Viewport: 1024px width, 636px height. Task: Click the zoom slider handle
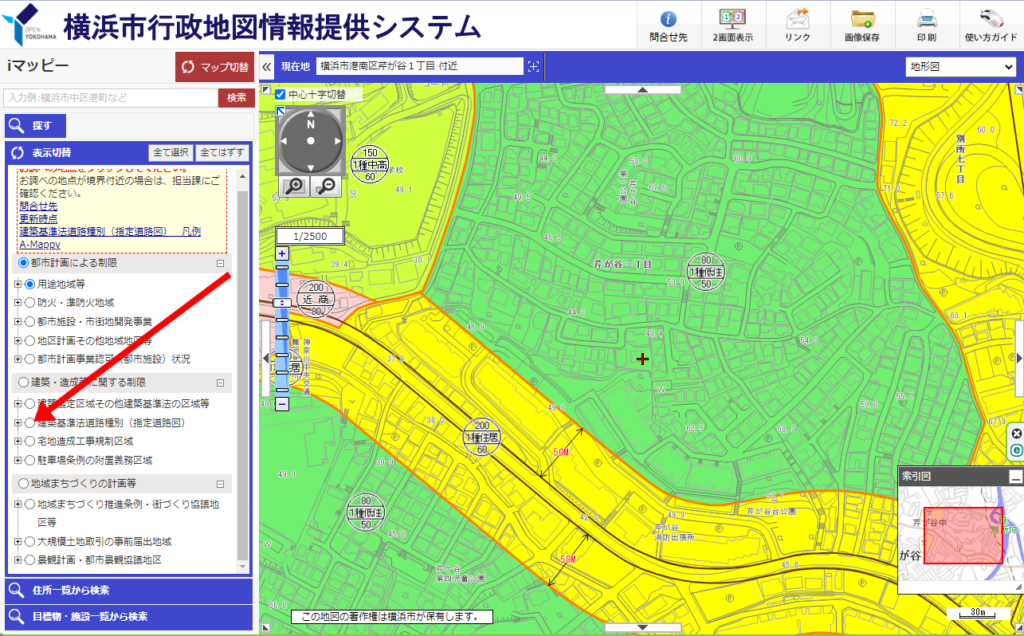(282, 303)
